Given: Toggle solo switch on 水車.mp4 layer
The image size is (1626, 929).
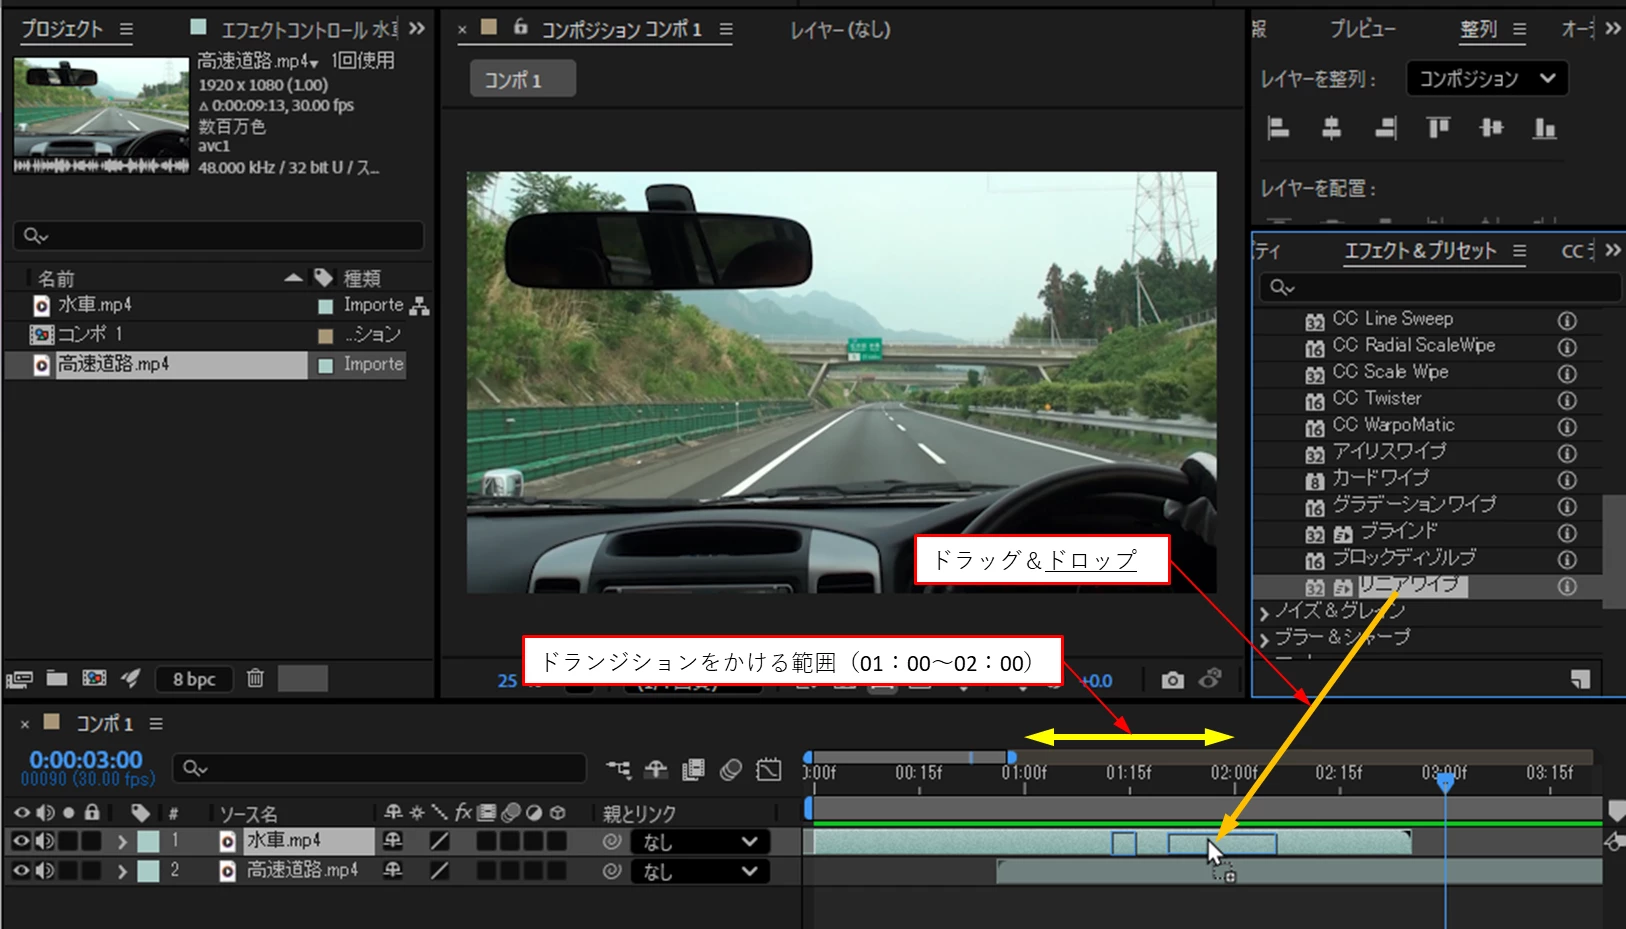Looking at the screenshot, I should click(x=68, y=841).
